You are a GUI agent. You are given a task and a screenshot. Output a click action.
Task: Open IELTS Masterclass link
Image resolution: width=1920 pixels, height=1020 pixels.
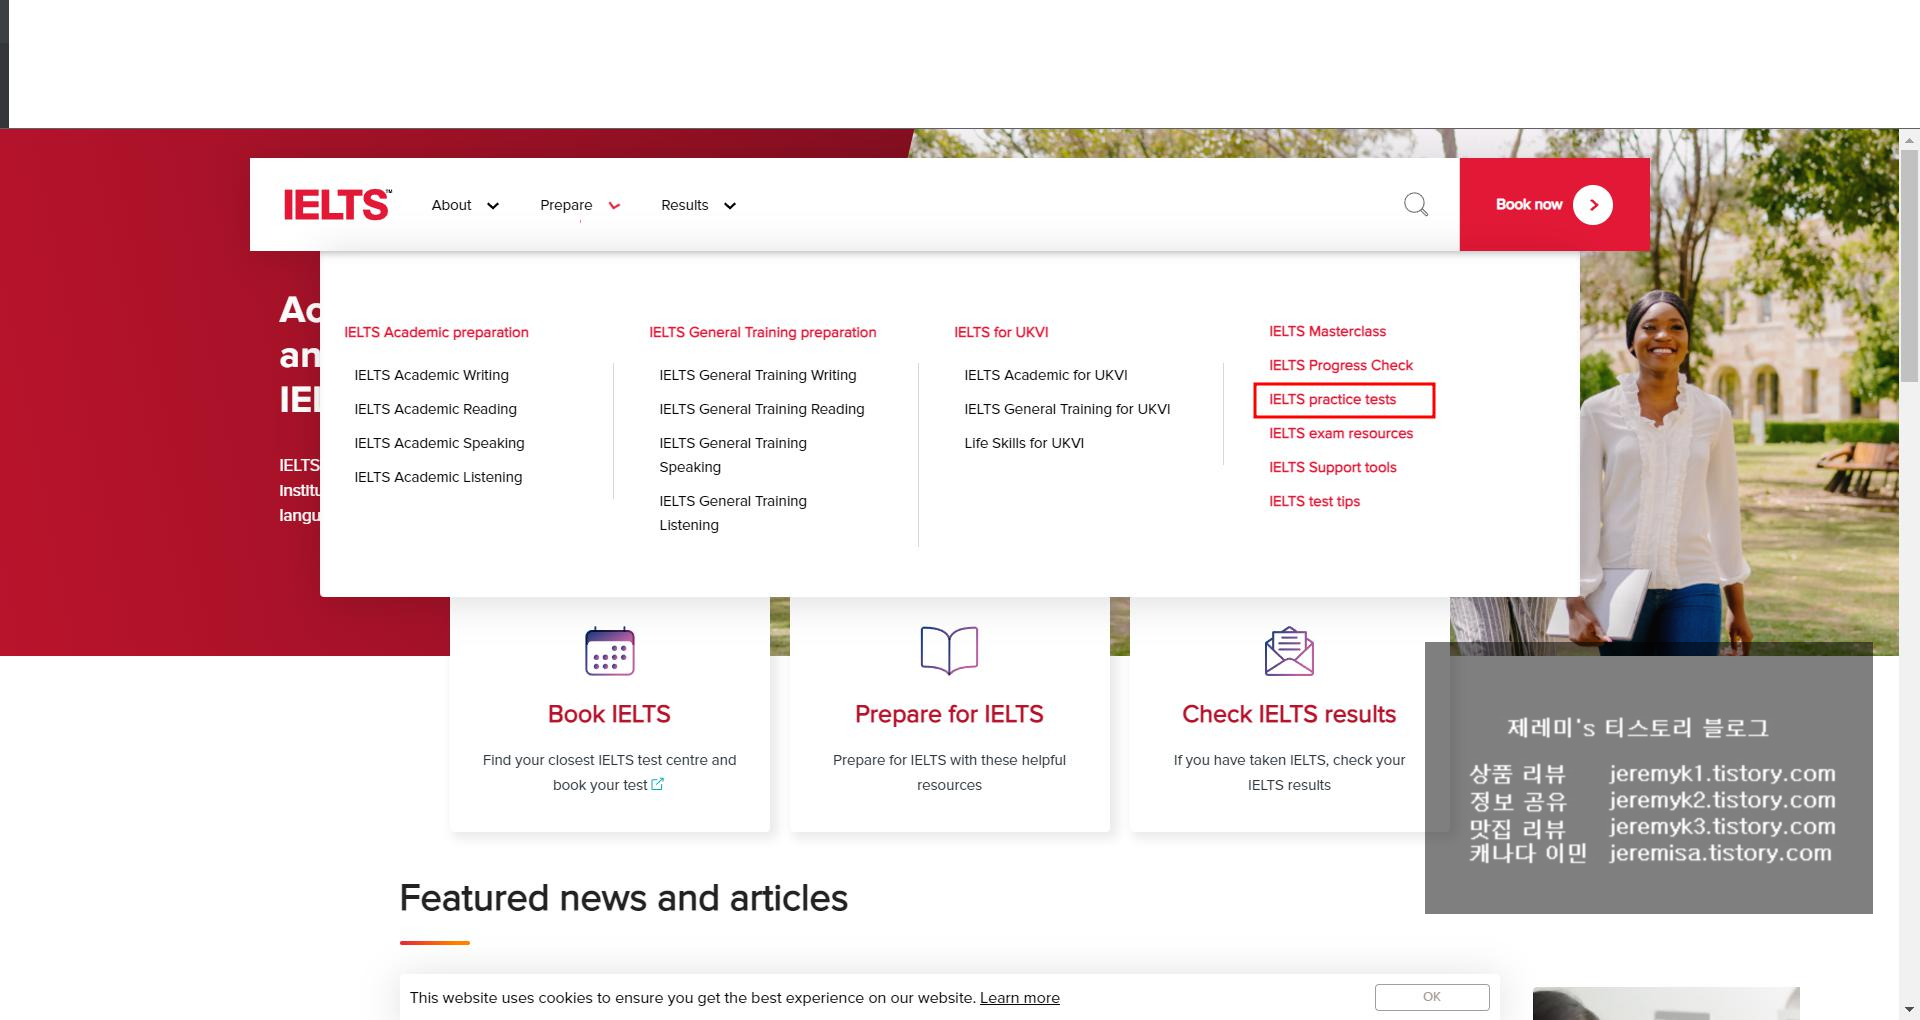[1327, 331]
